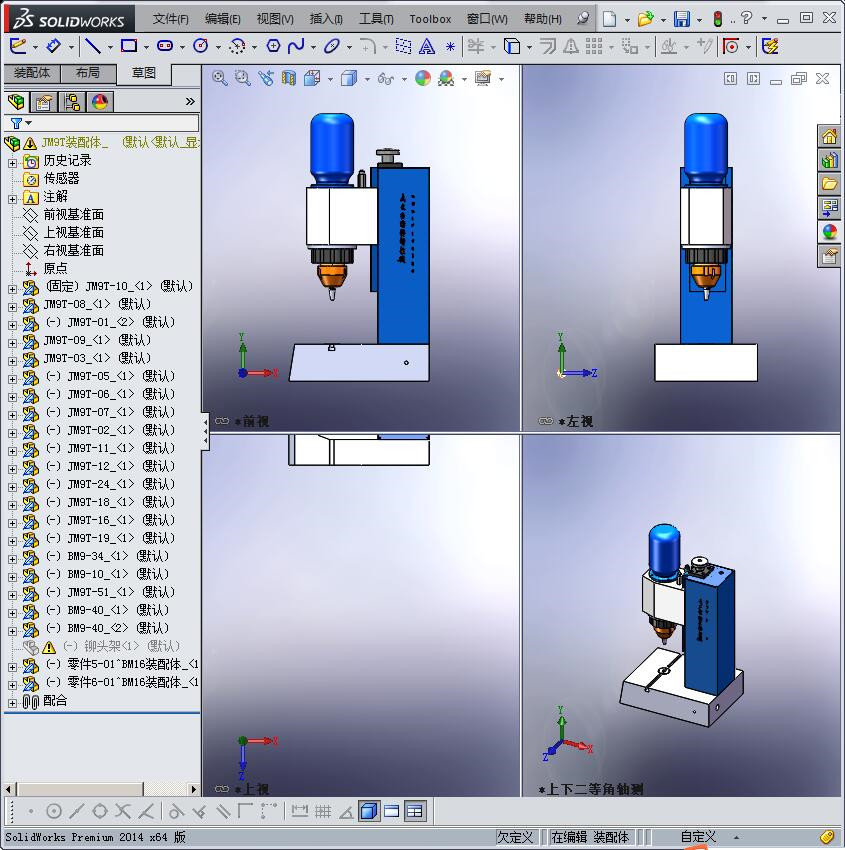Open the View Orientation dropdown arrow

(330, 80)
